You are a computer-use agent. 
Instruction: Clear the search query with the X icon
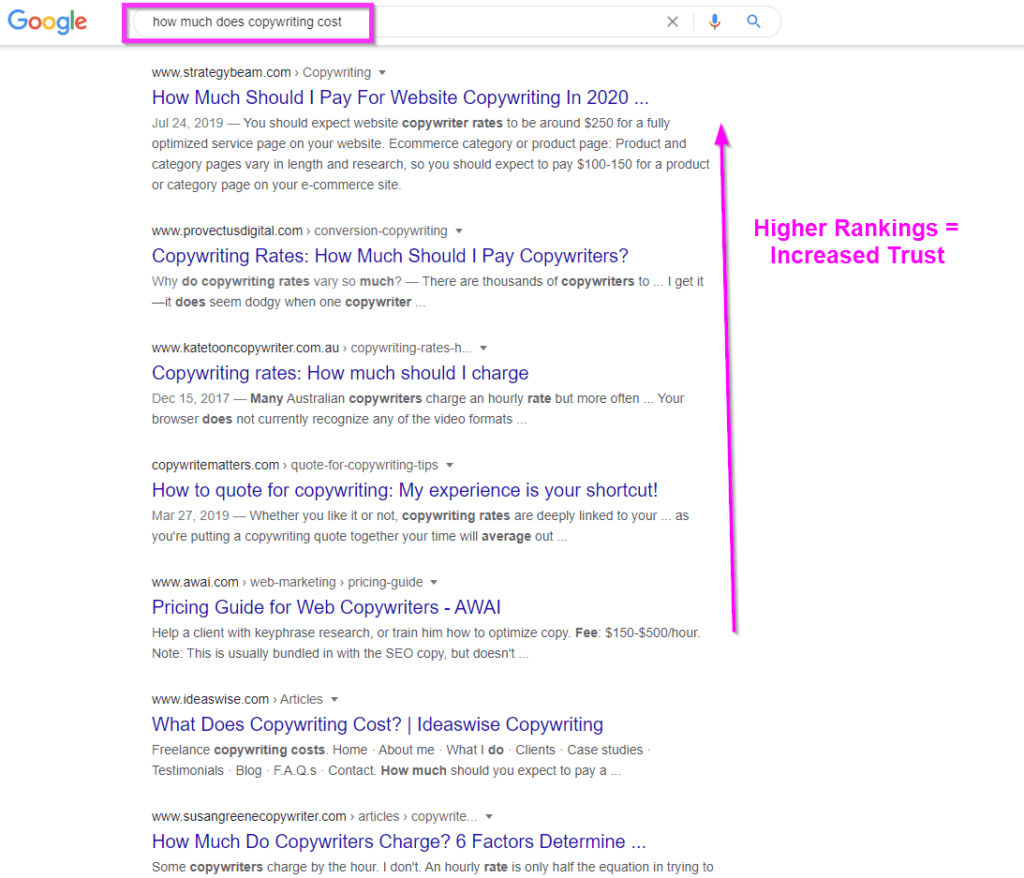(x=672, y=22)
